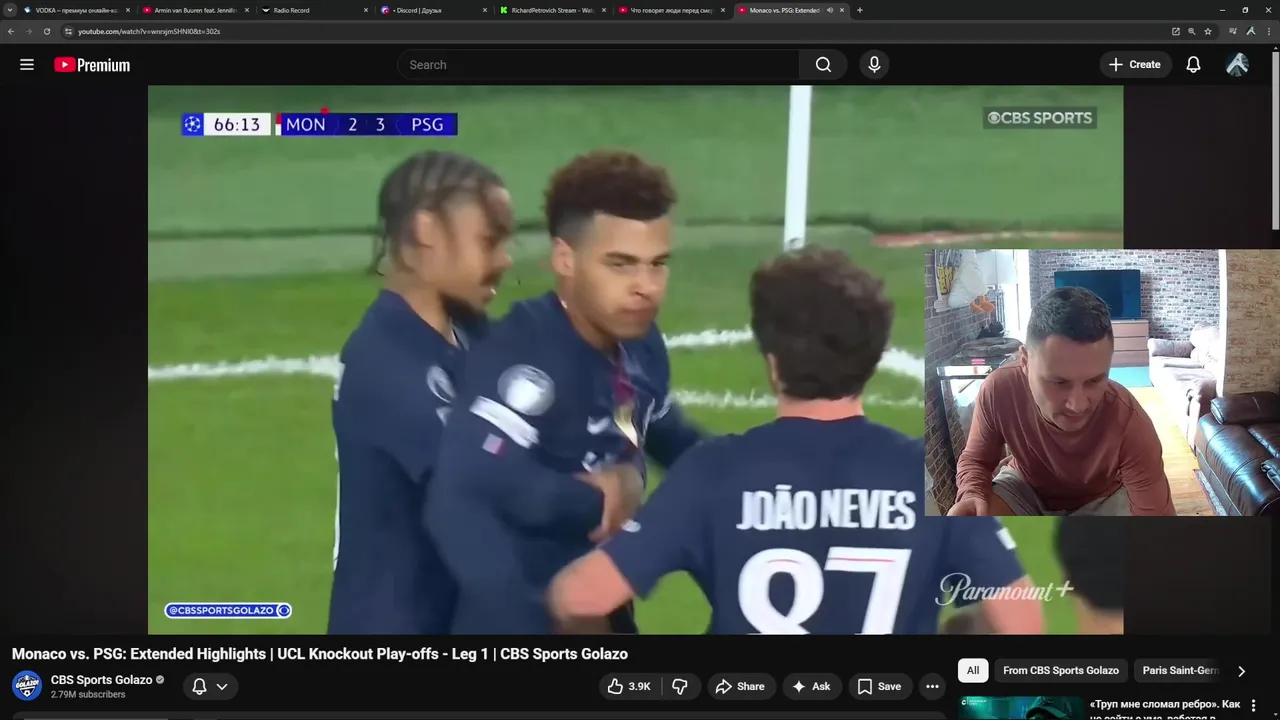Viewport: 1280px width, 720px height.
Task: Click the Ask button
Action: (x=811, y=686)
